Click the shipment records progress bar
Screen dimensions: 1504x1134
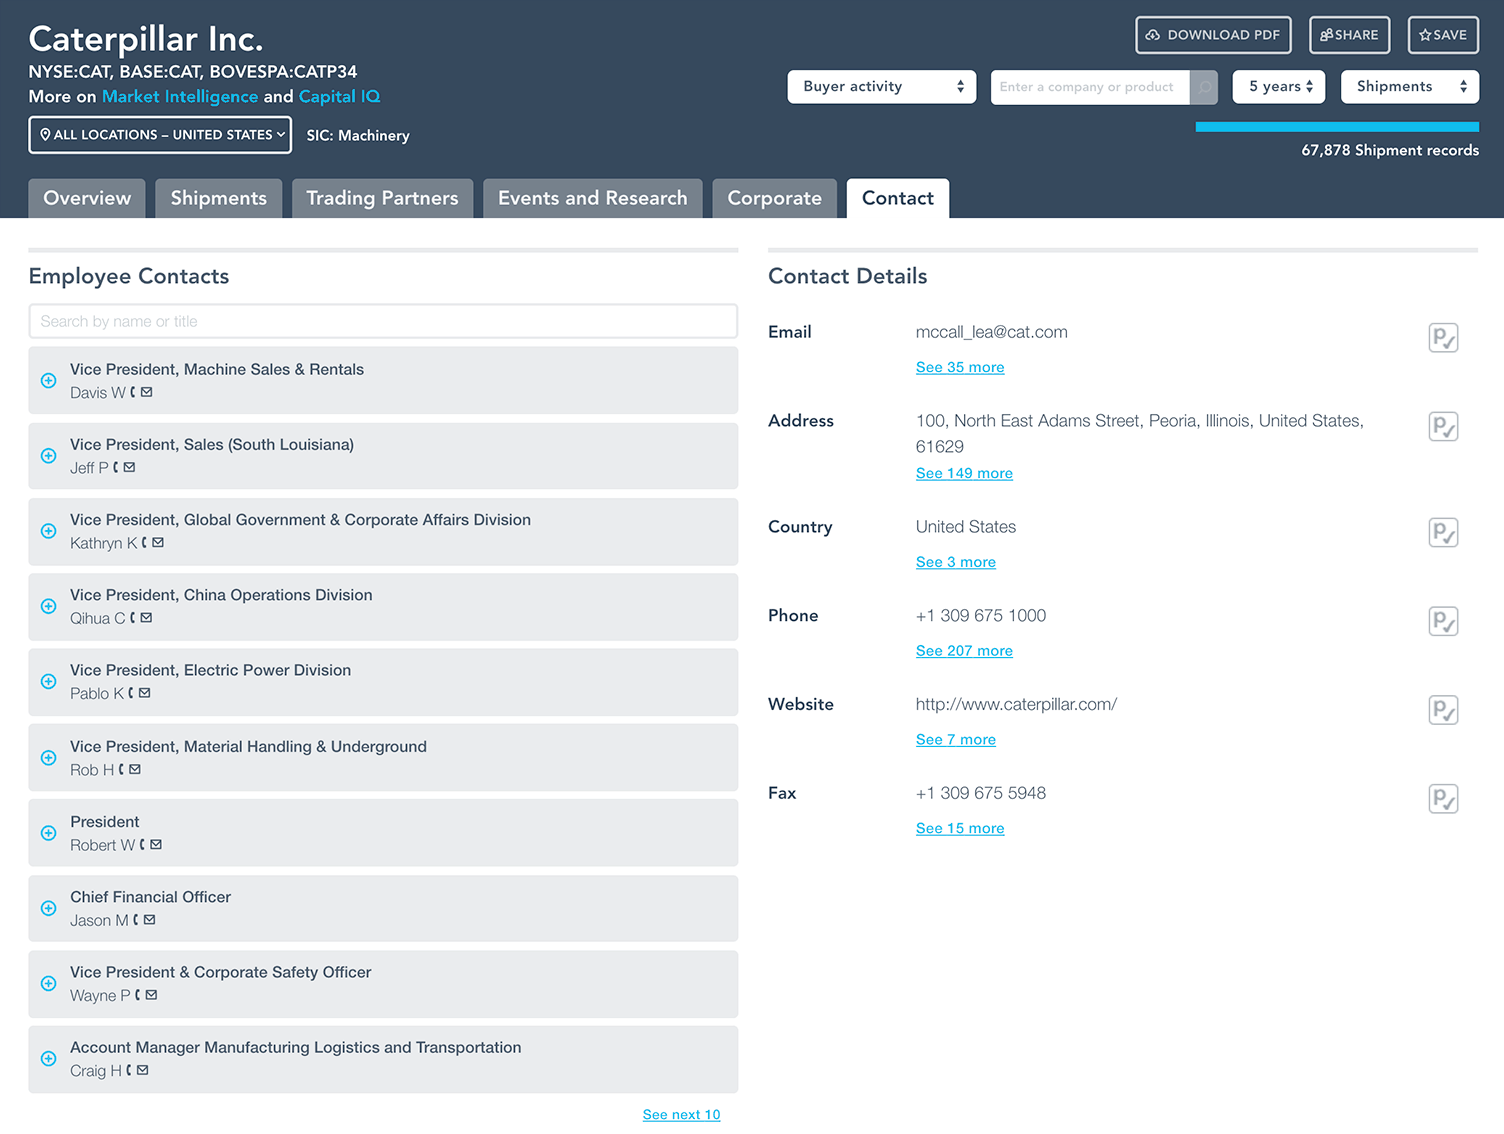click(1337, 126)
